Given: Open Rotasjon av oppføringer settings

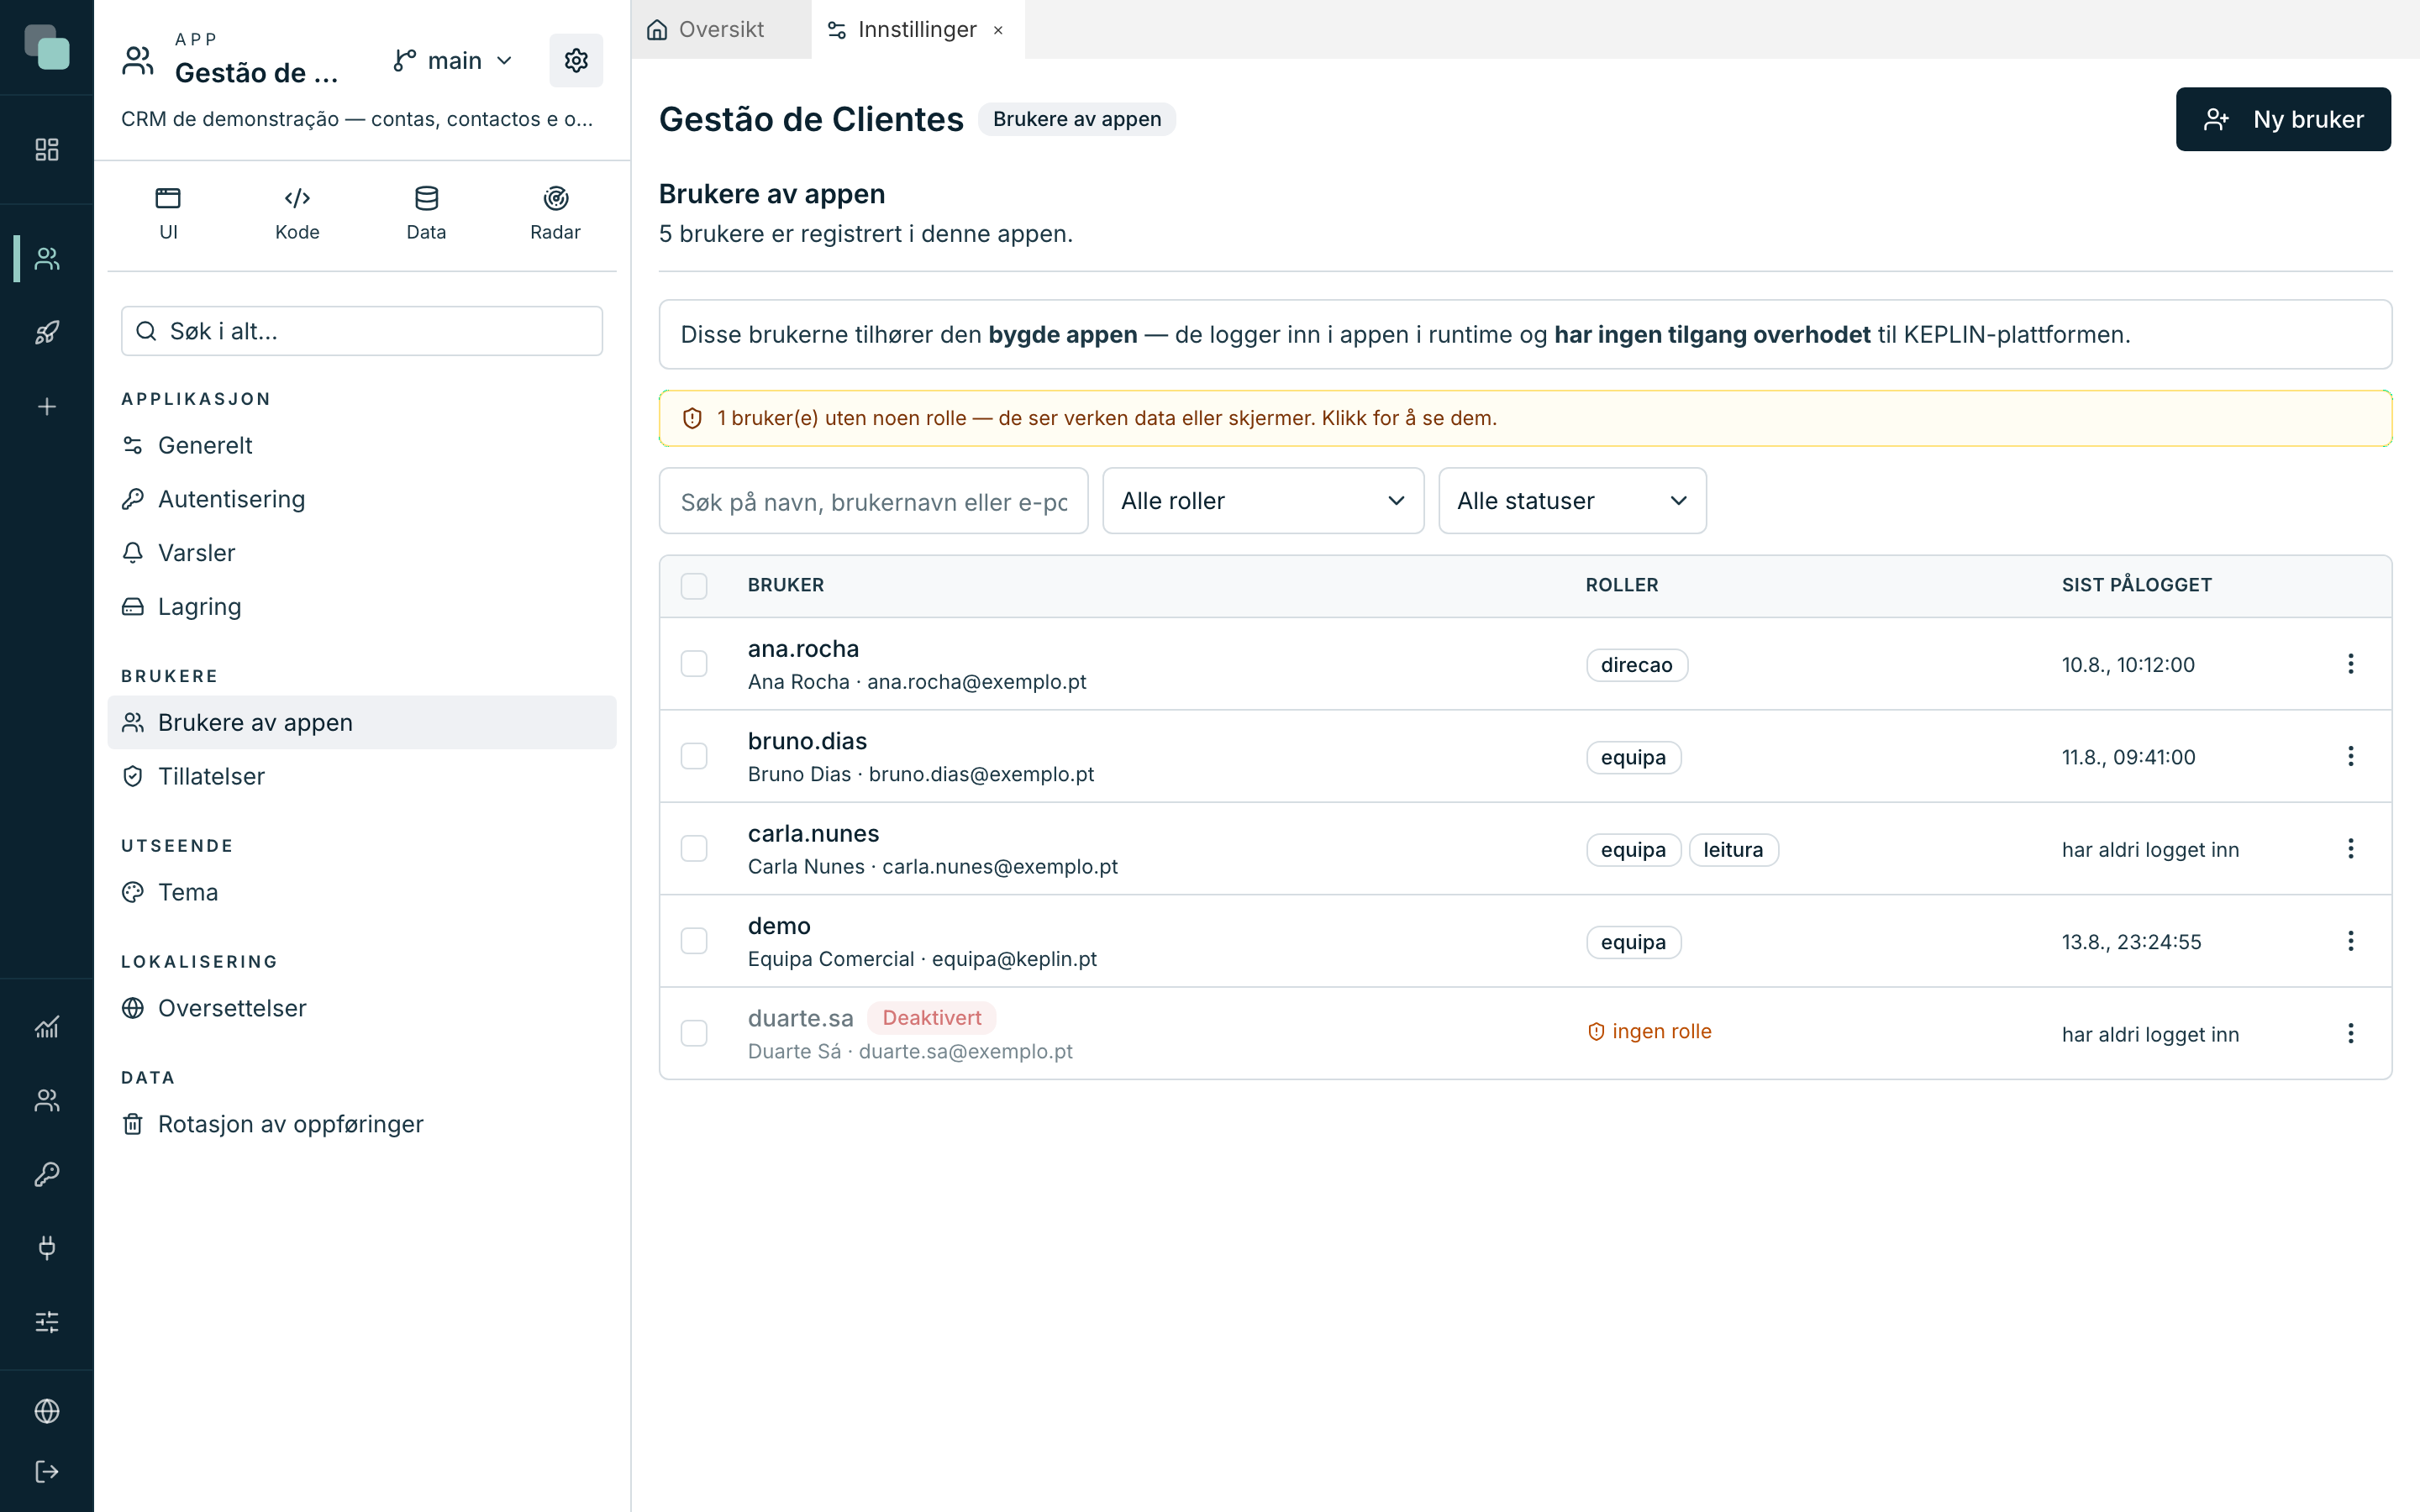Looking at the screenshot, I should 362,1124.
